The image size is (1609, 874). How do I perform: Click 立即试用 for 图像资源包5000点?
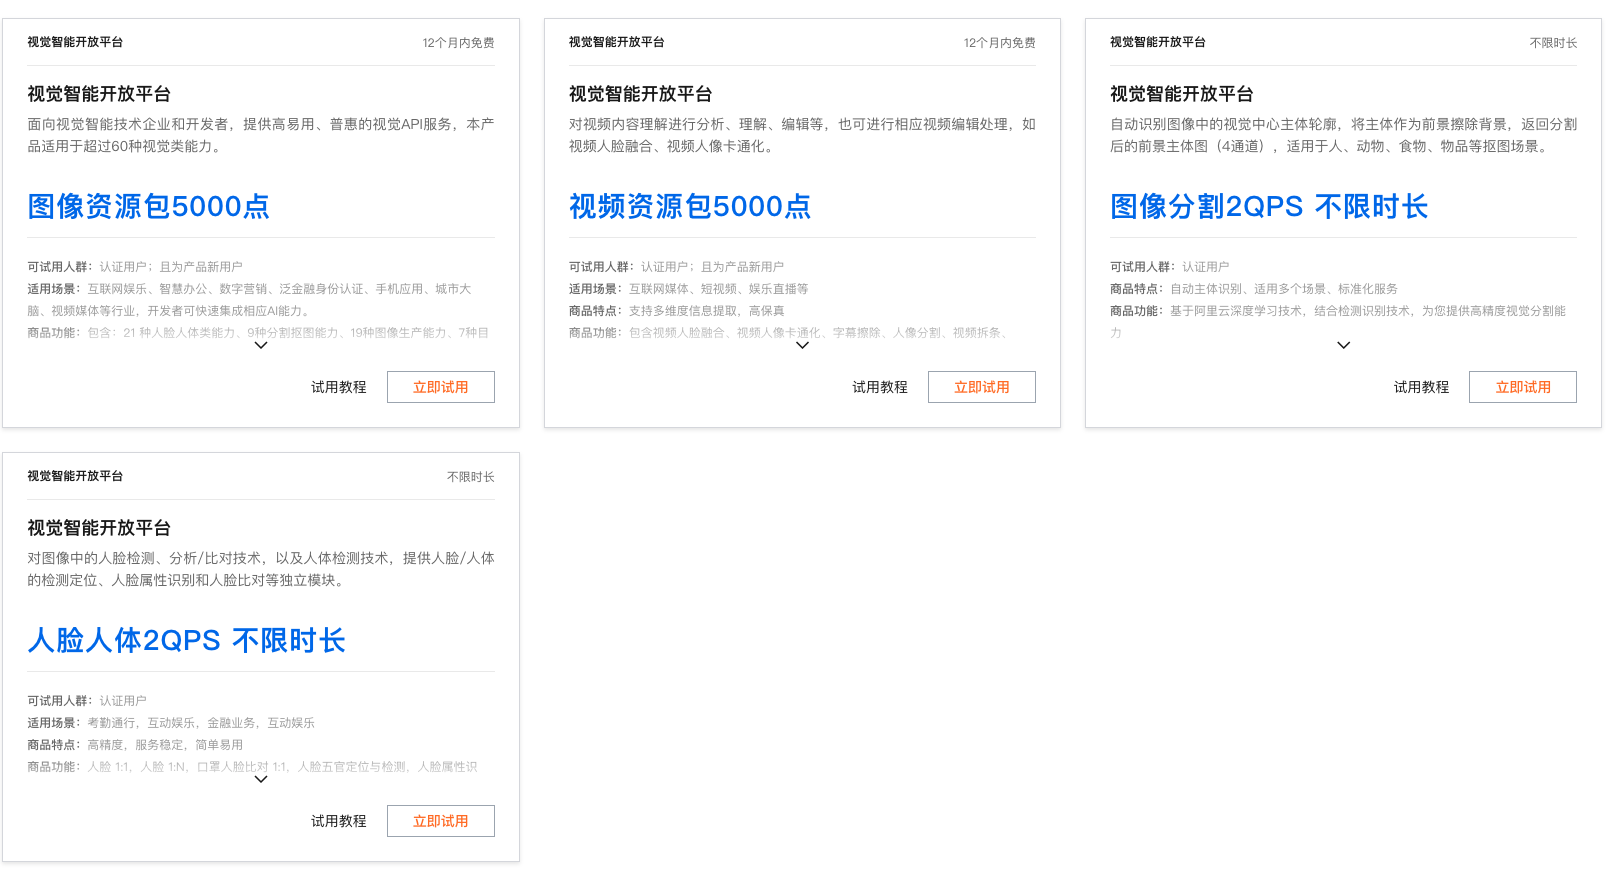click(441, 387)
